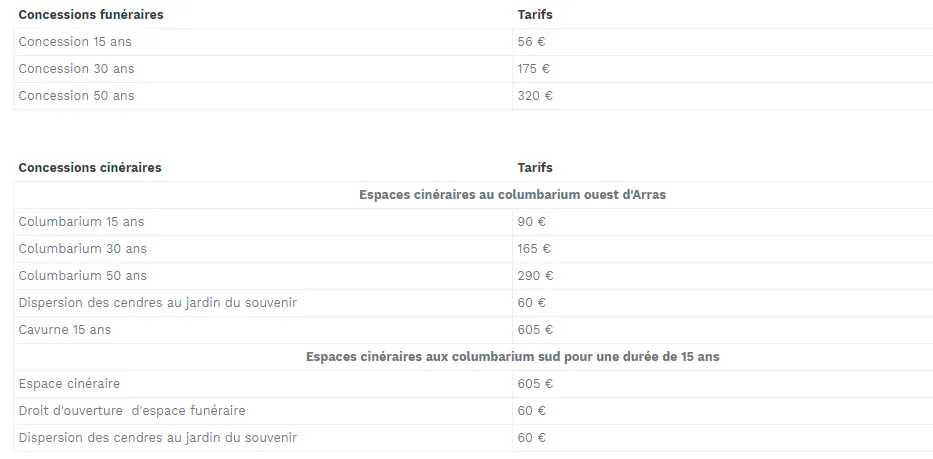Click the 175 € tariff cell

534,69
